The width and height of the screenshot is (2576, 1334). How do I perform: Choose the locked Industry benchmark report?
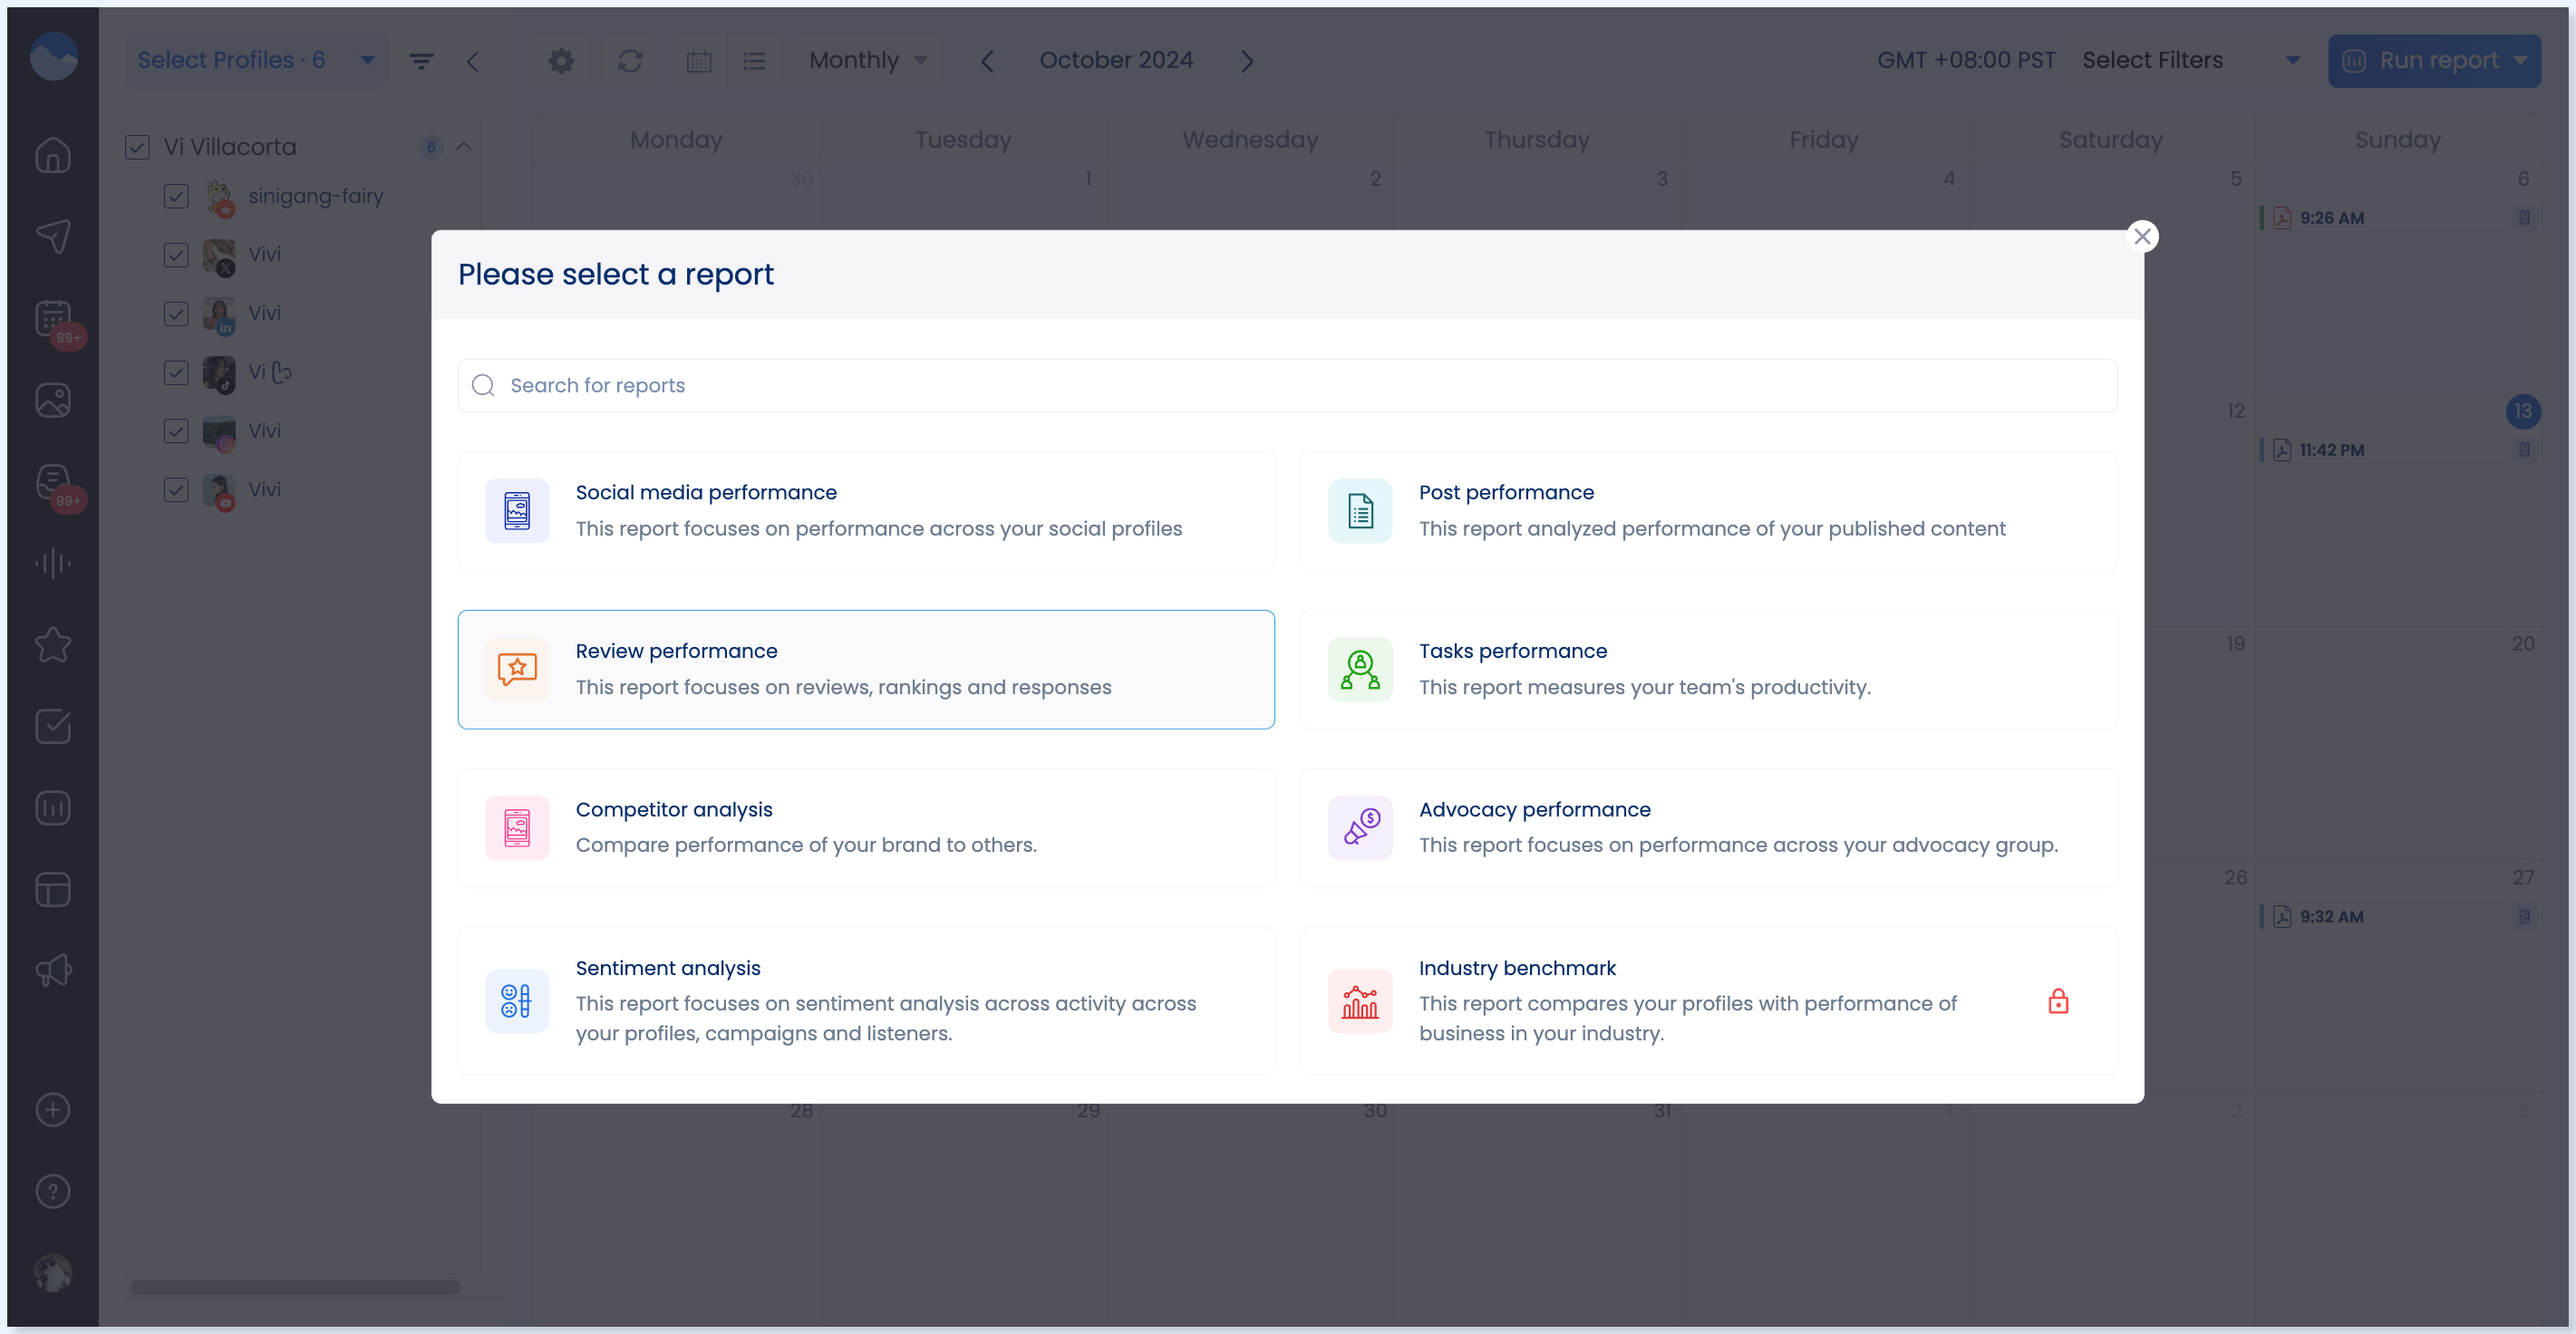[1709, 1001]
